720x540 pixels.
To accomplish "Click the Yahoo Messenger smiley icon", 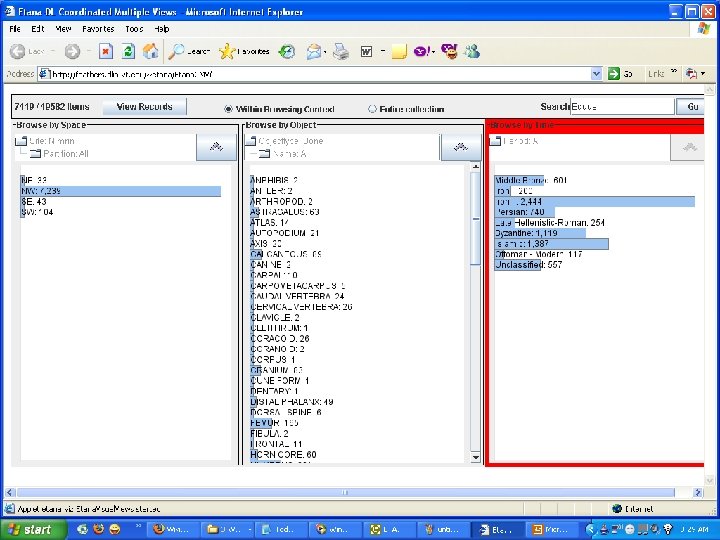I will tap(450, 51).
